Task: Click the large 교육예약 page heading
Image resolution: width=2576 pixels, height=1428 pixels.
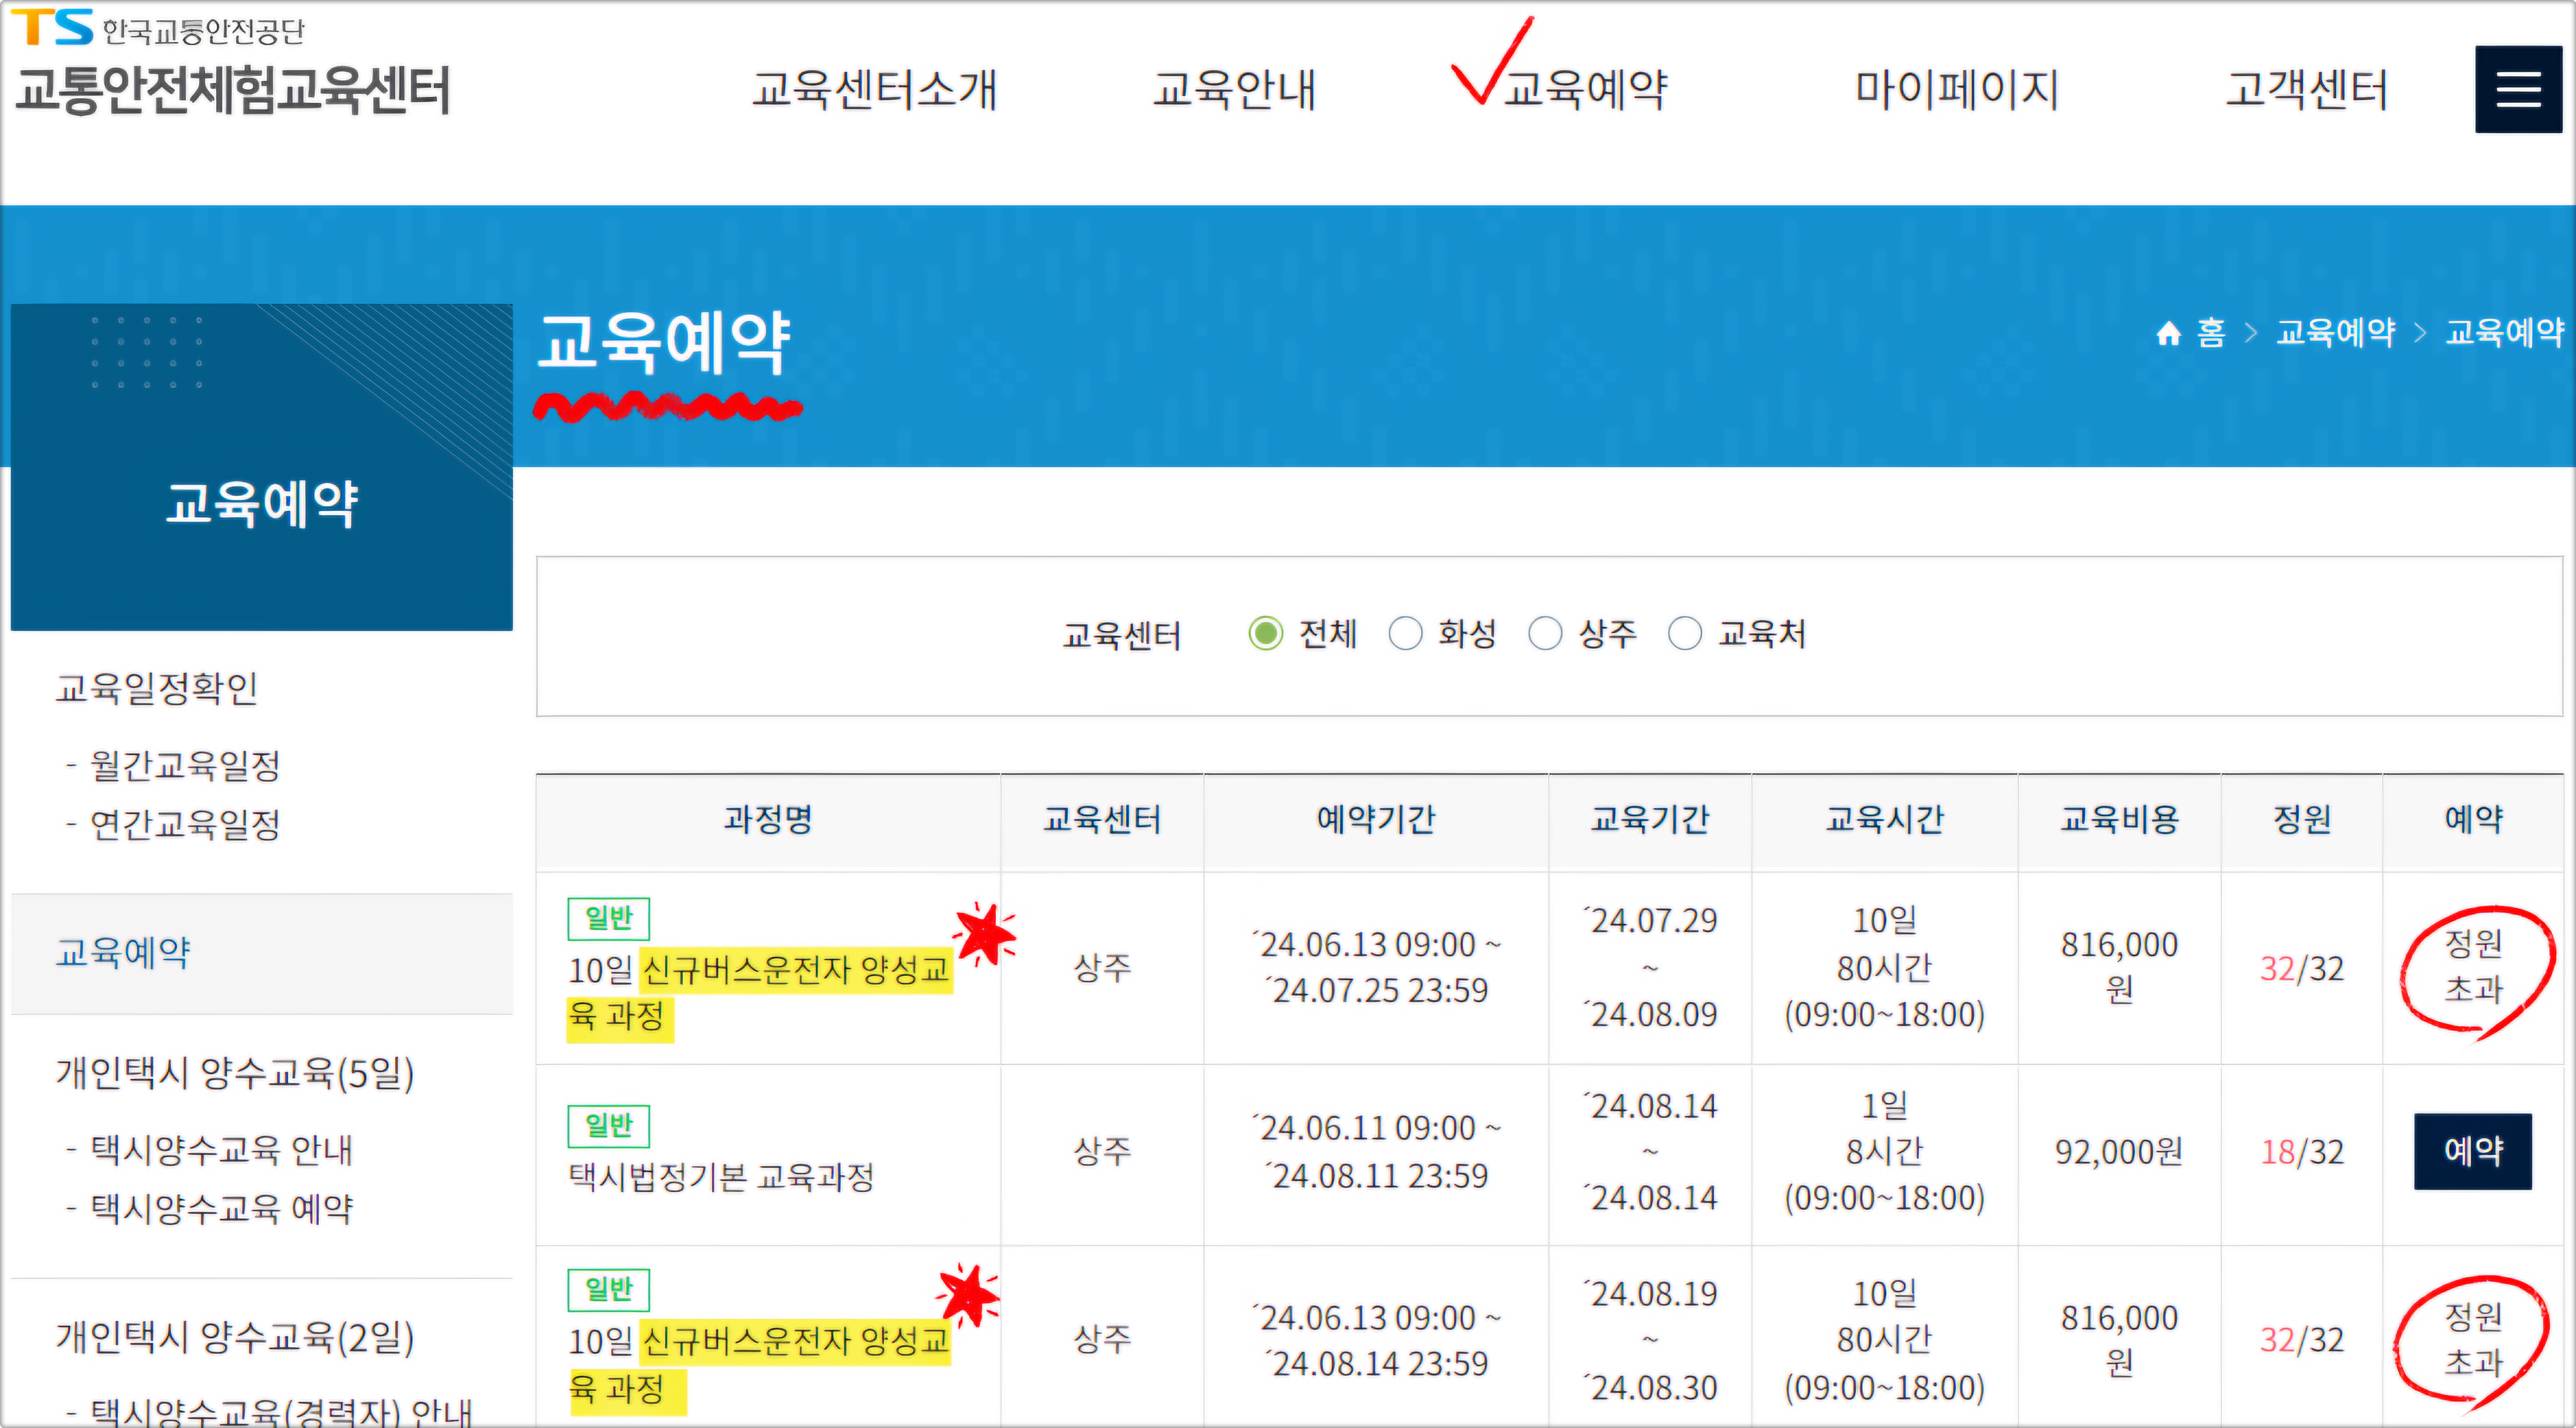Action: click(664, 343)
